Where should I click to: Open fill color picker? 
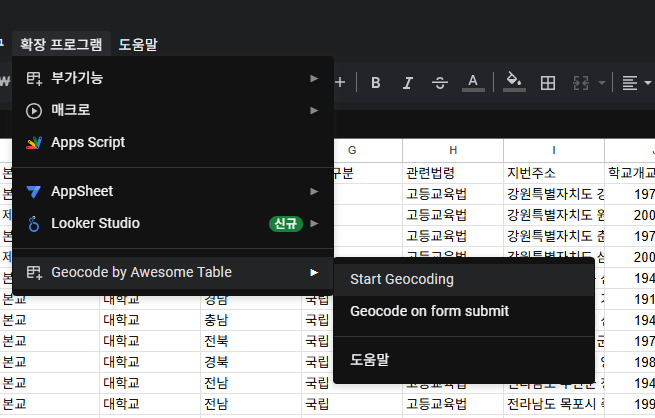pyautogui.click(x=514, y=82)
